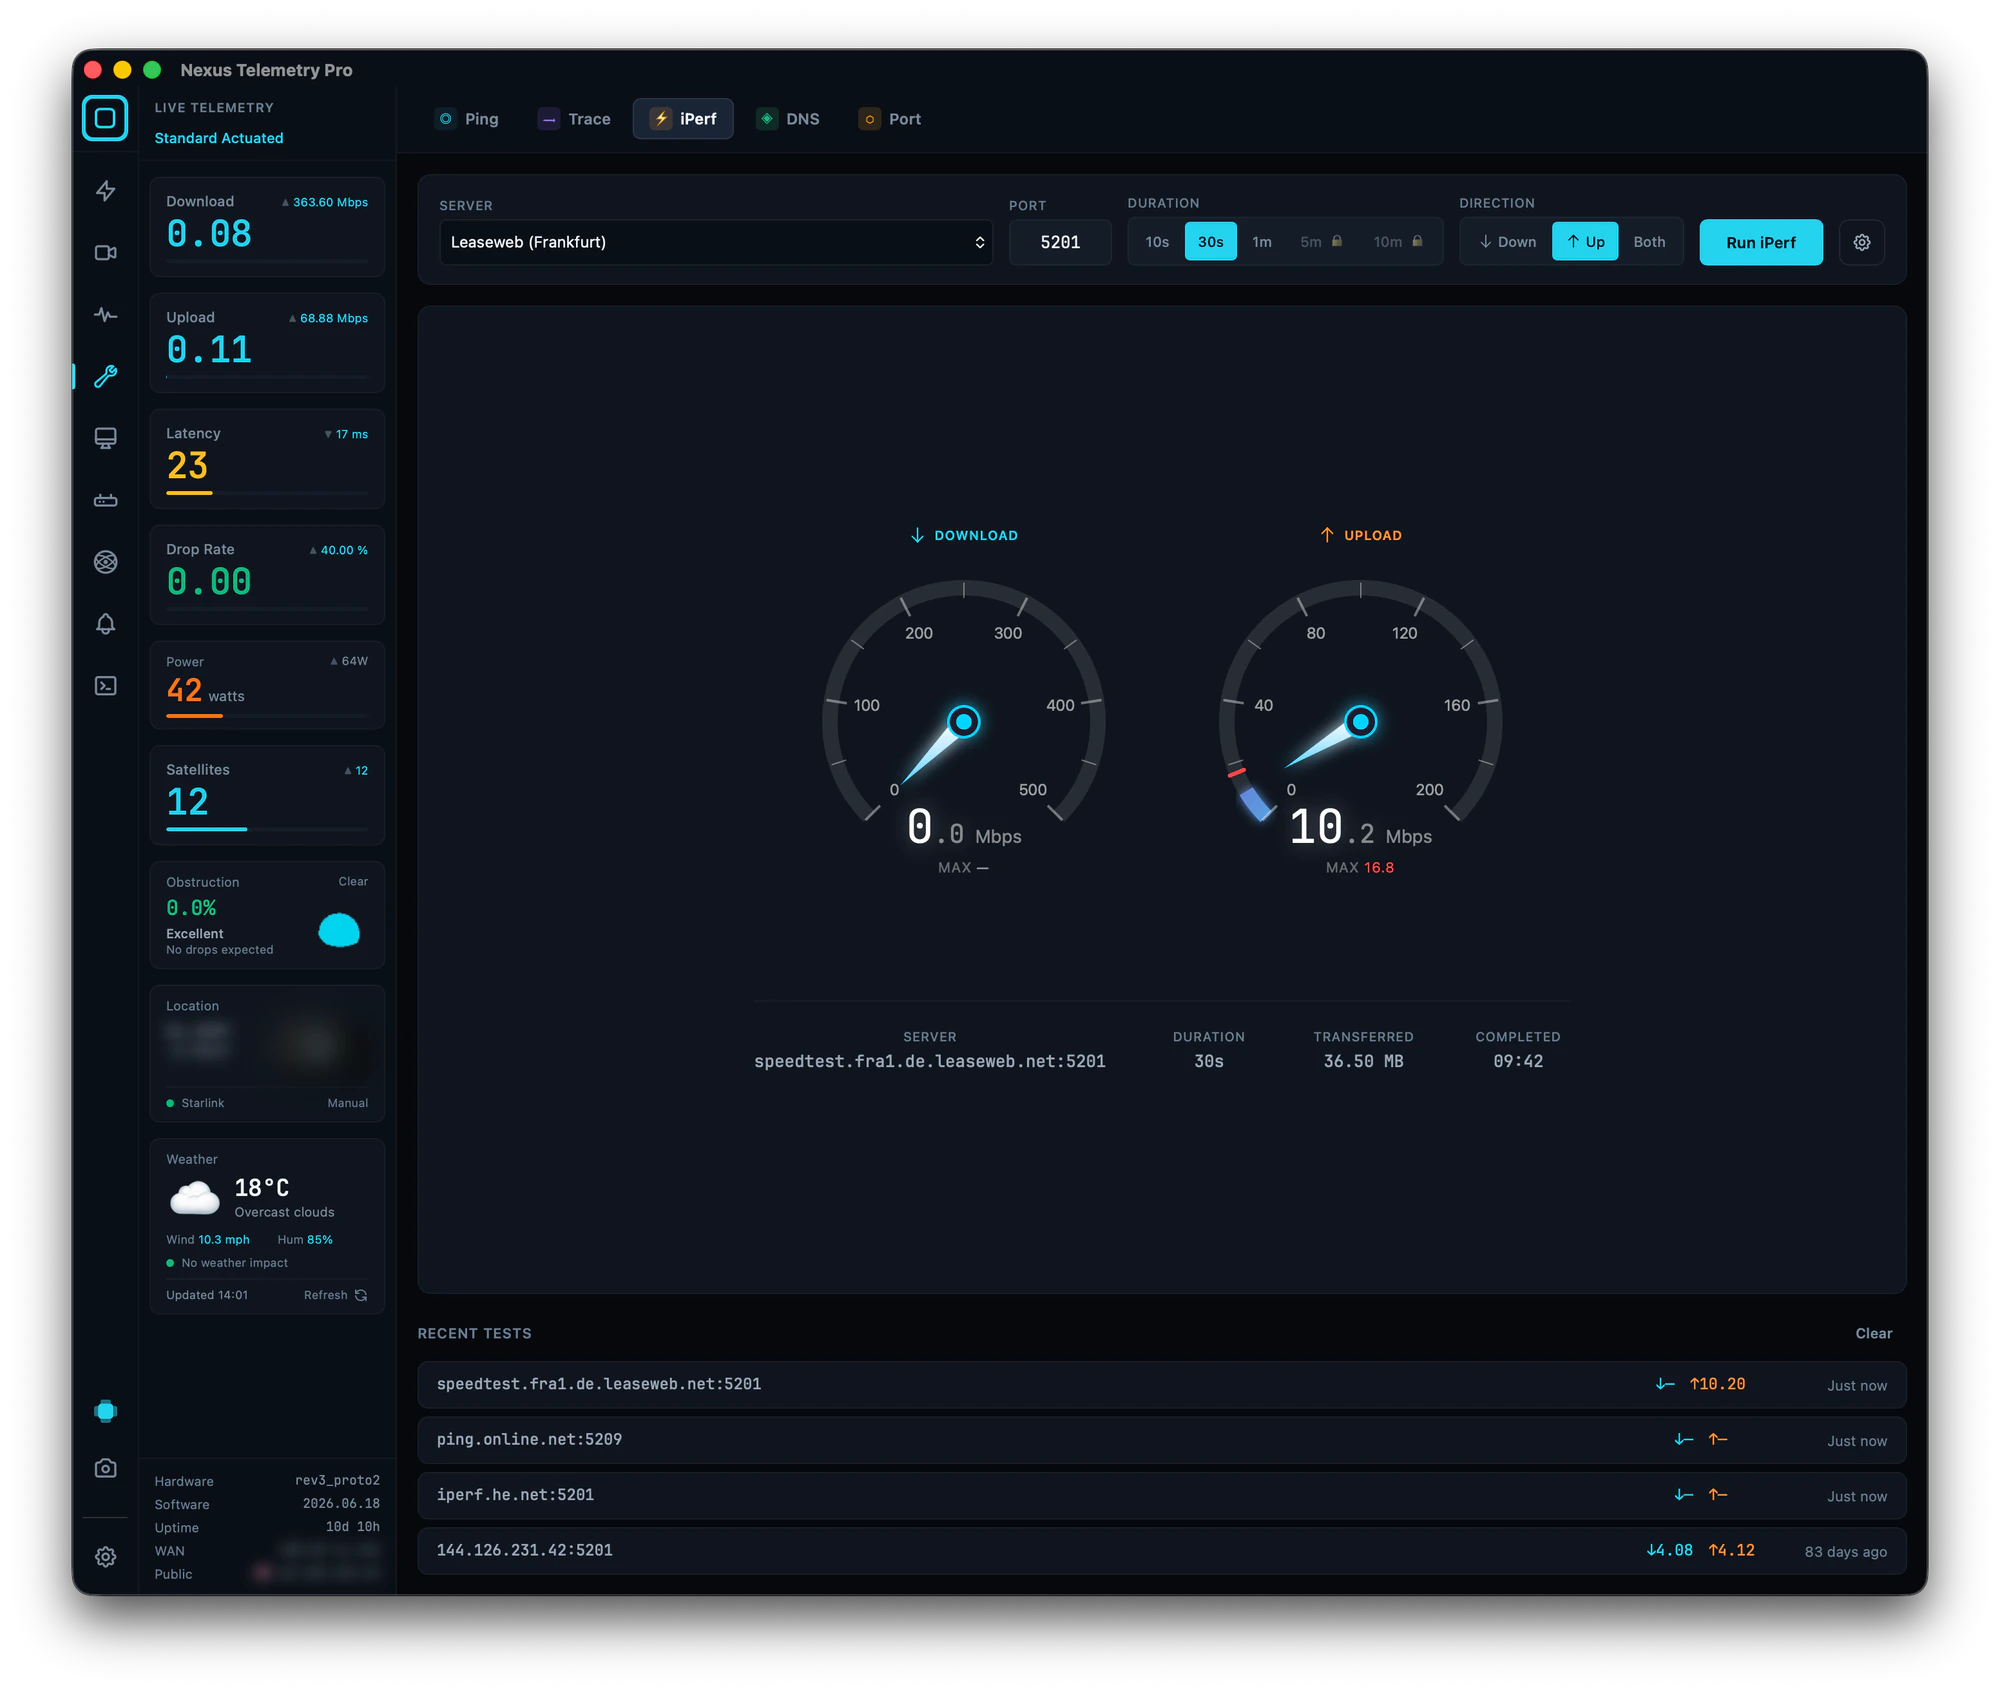The height and width of the screenshot is (1691, 2000).
Task: Open the sidebar settings gear
Action: coord(105,1557)
